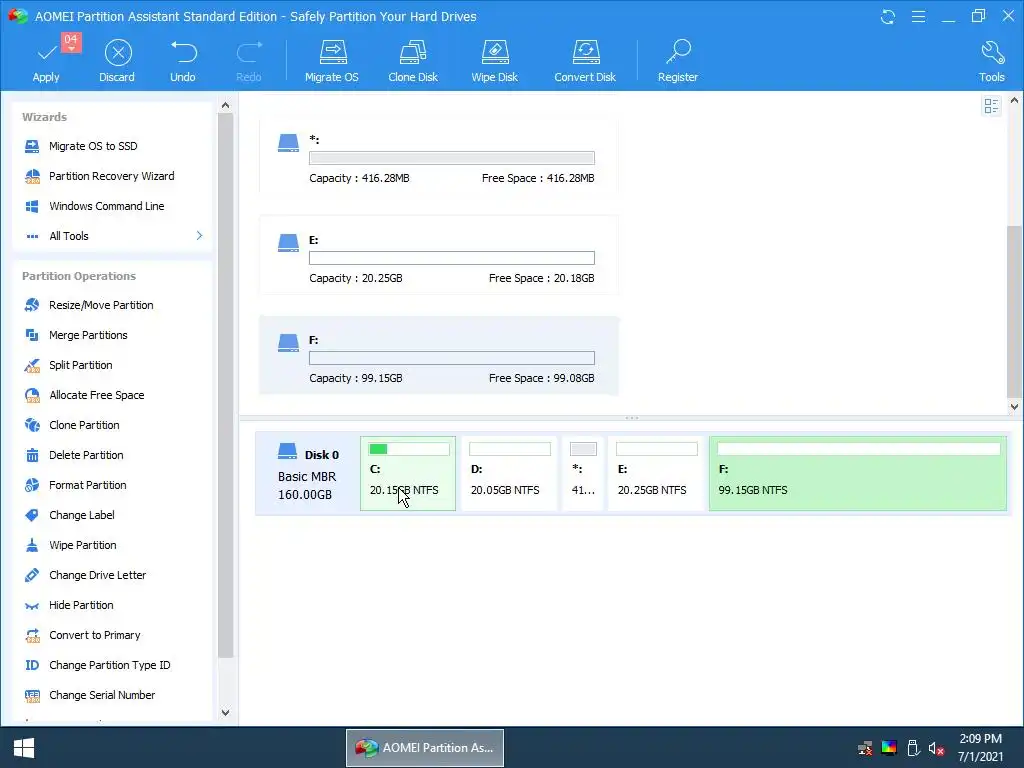Select the E: 20.25GB partition card

pos(439,255)
